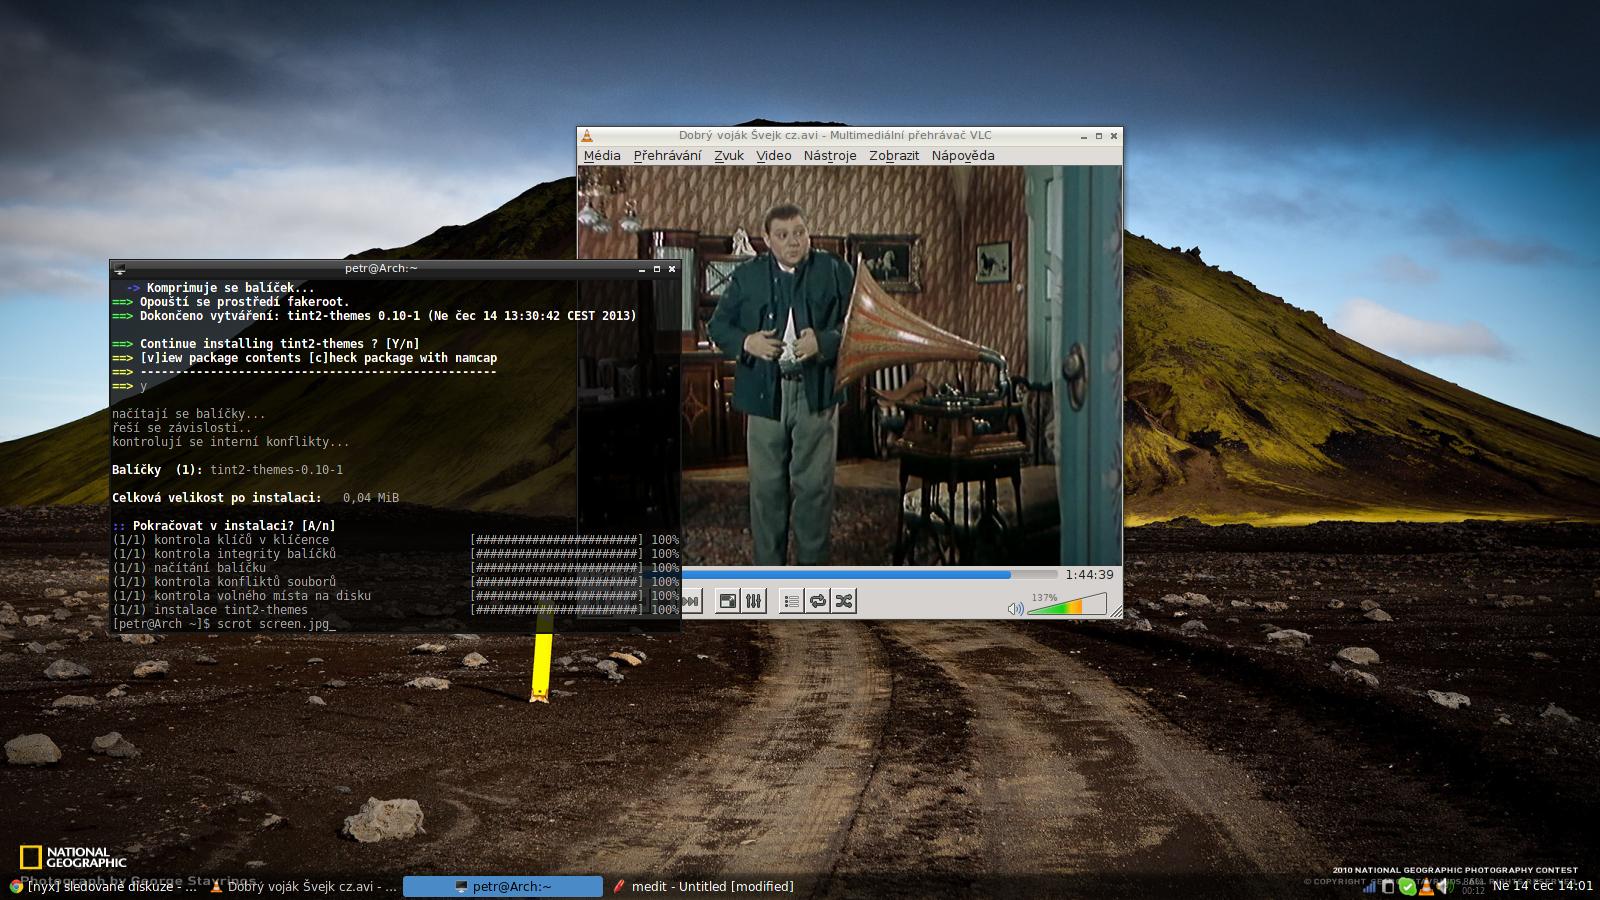
Task: Toggle shuffle random playback
Action: (x=845, y=601)
